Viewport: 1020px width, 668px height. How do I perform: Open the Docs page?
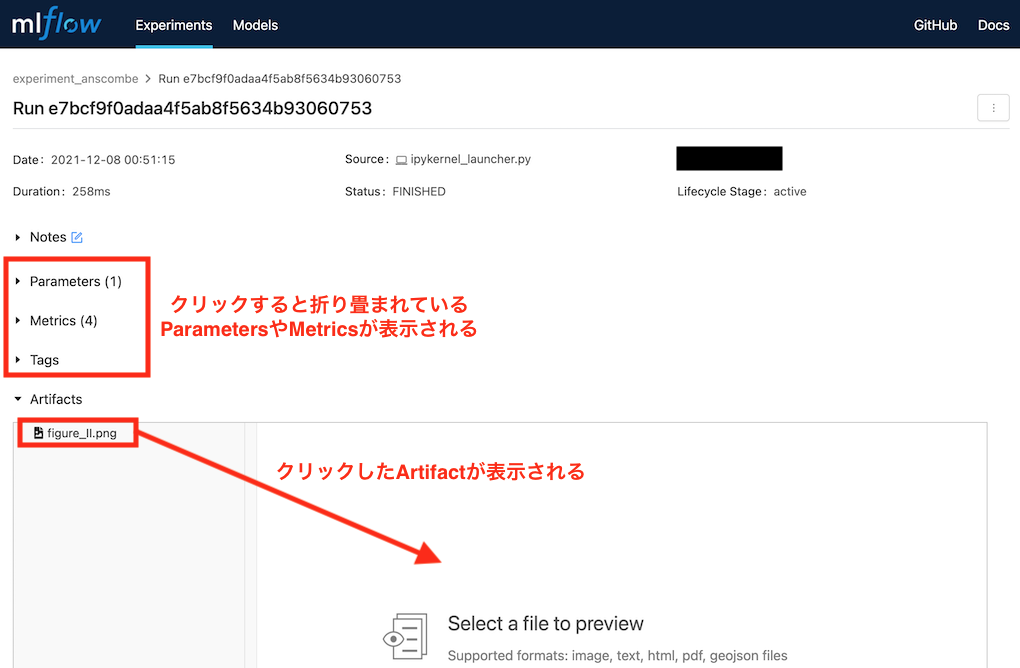tap(993, 25)
